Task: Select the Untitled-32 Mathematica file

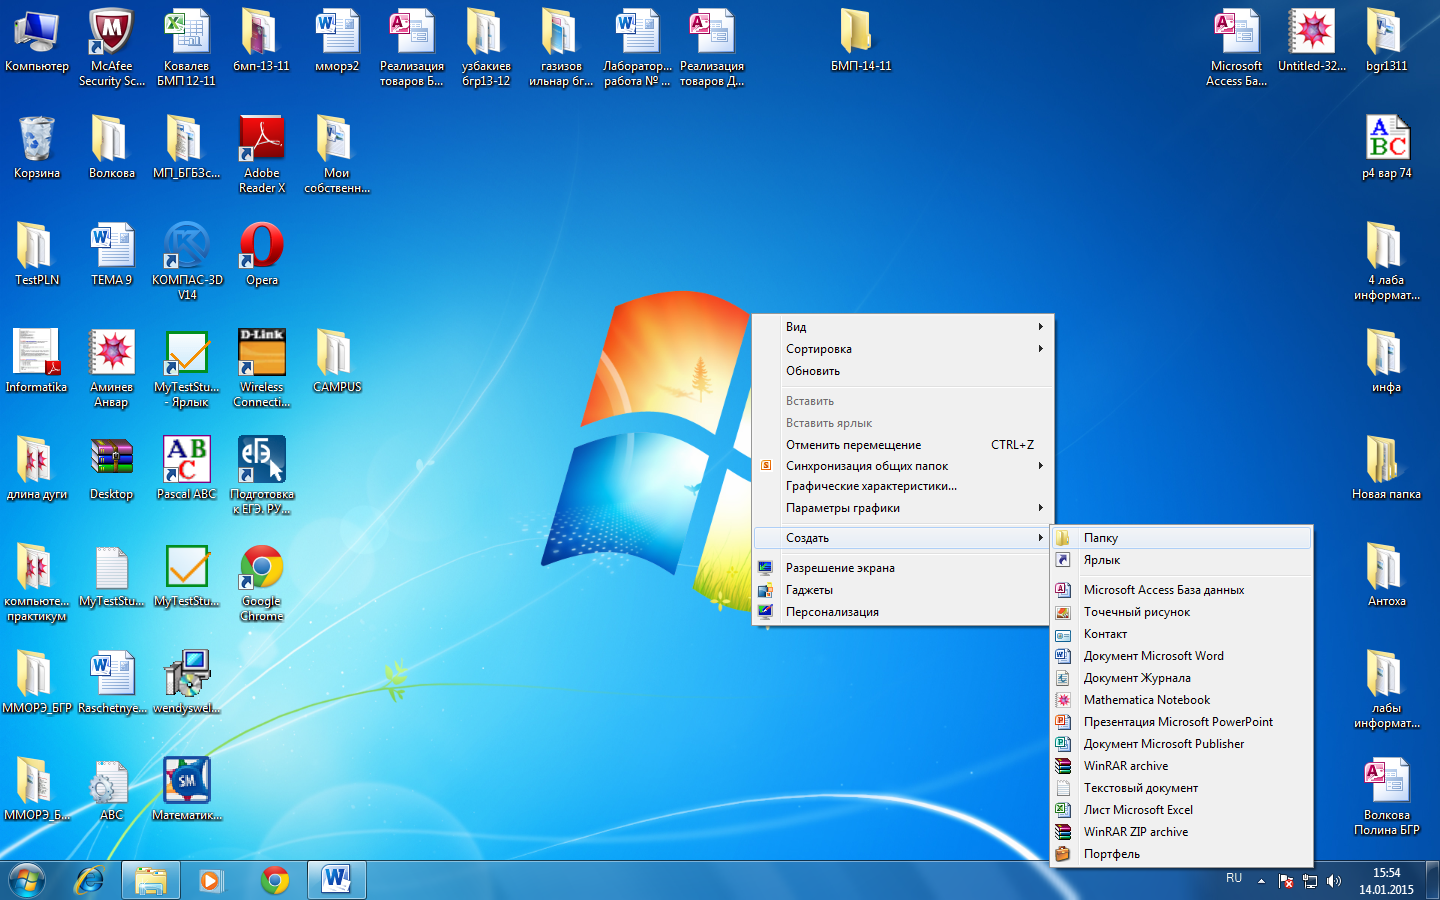Action: click(1312, 40)
